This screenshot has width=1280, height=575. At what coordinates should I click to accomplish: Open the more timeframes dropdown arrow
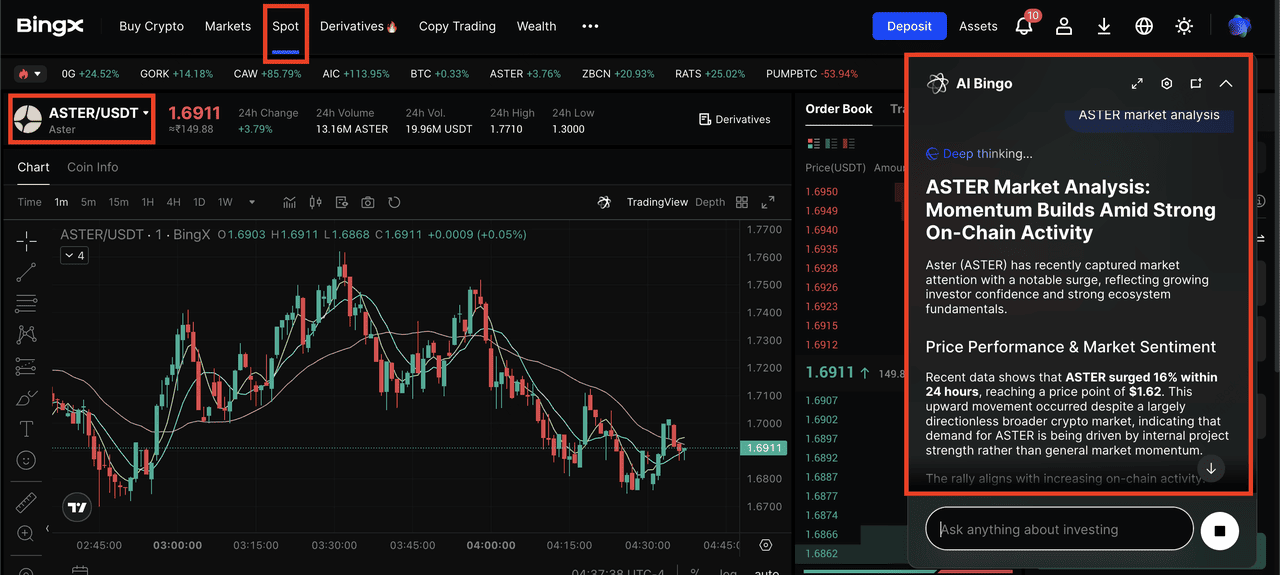pyautogui.click(x=252, y=202)
